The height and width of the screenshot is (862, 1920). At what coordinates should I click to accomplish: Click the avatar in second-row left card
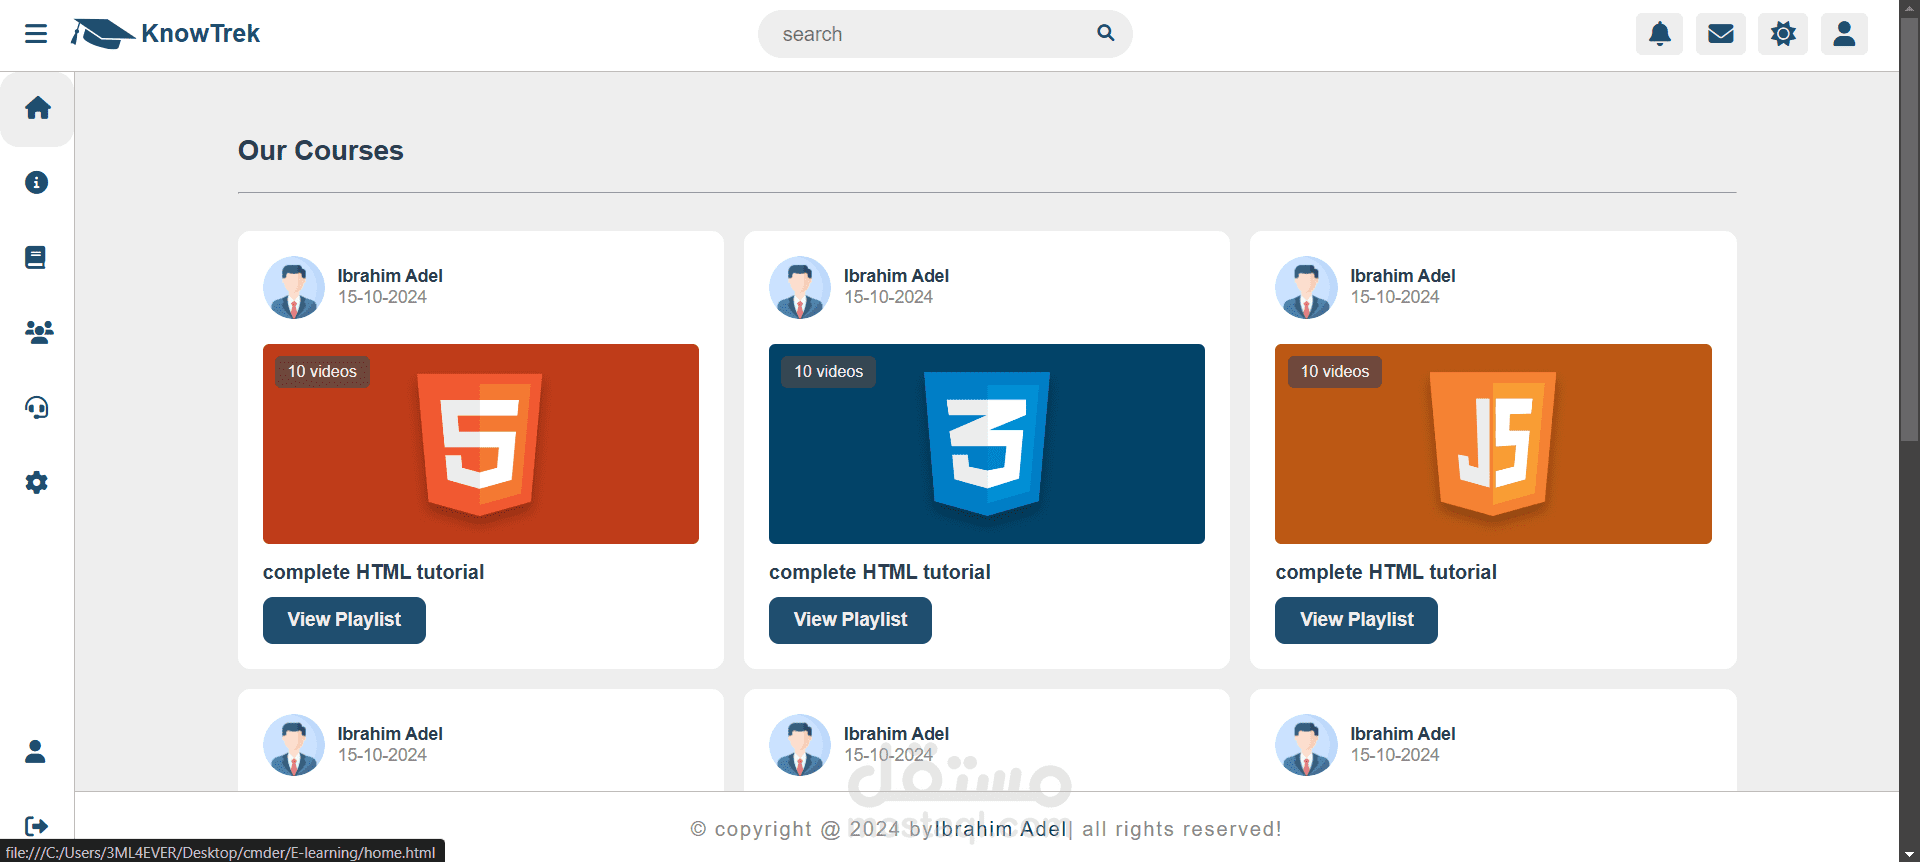(294, 745)
